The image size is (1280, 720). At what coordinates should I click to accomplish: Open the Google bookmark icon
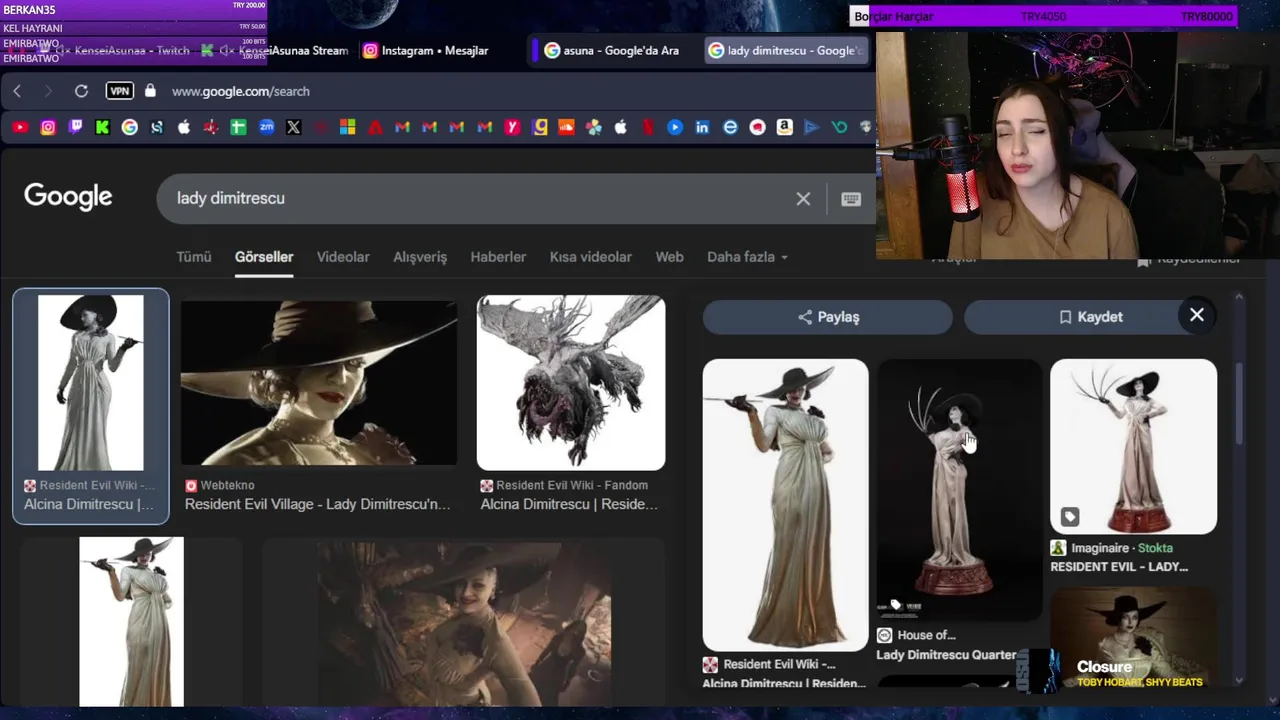129,127
